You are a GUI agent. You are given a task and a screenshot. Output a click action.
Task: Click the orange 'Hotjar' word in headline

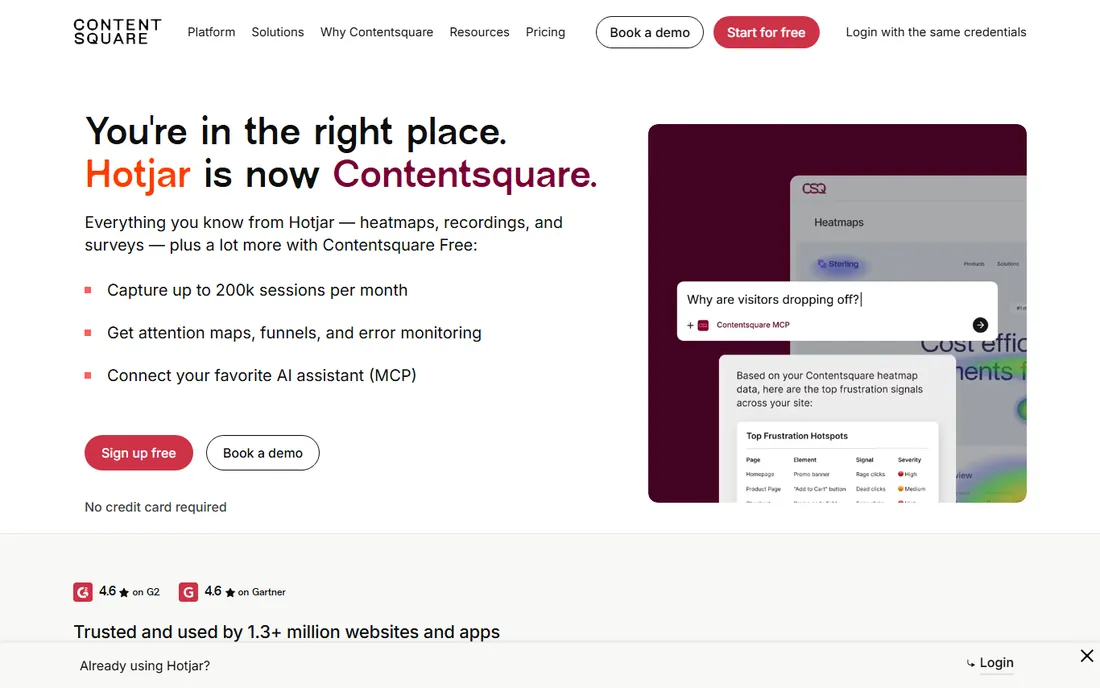coord(138,175)
